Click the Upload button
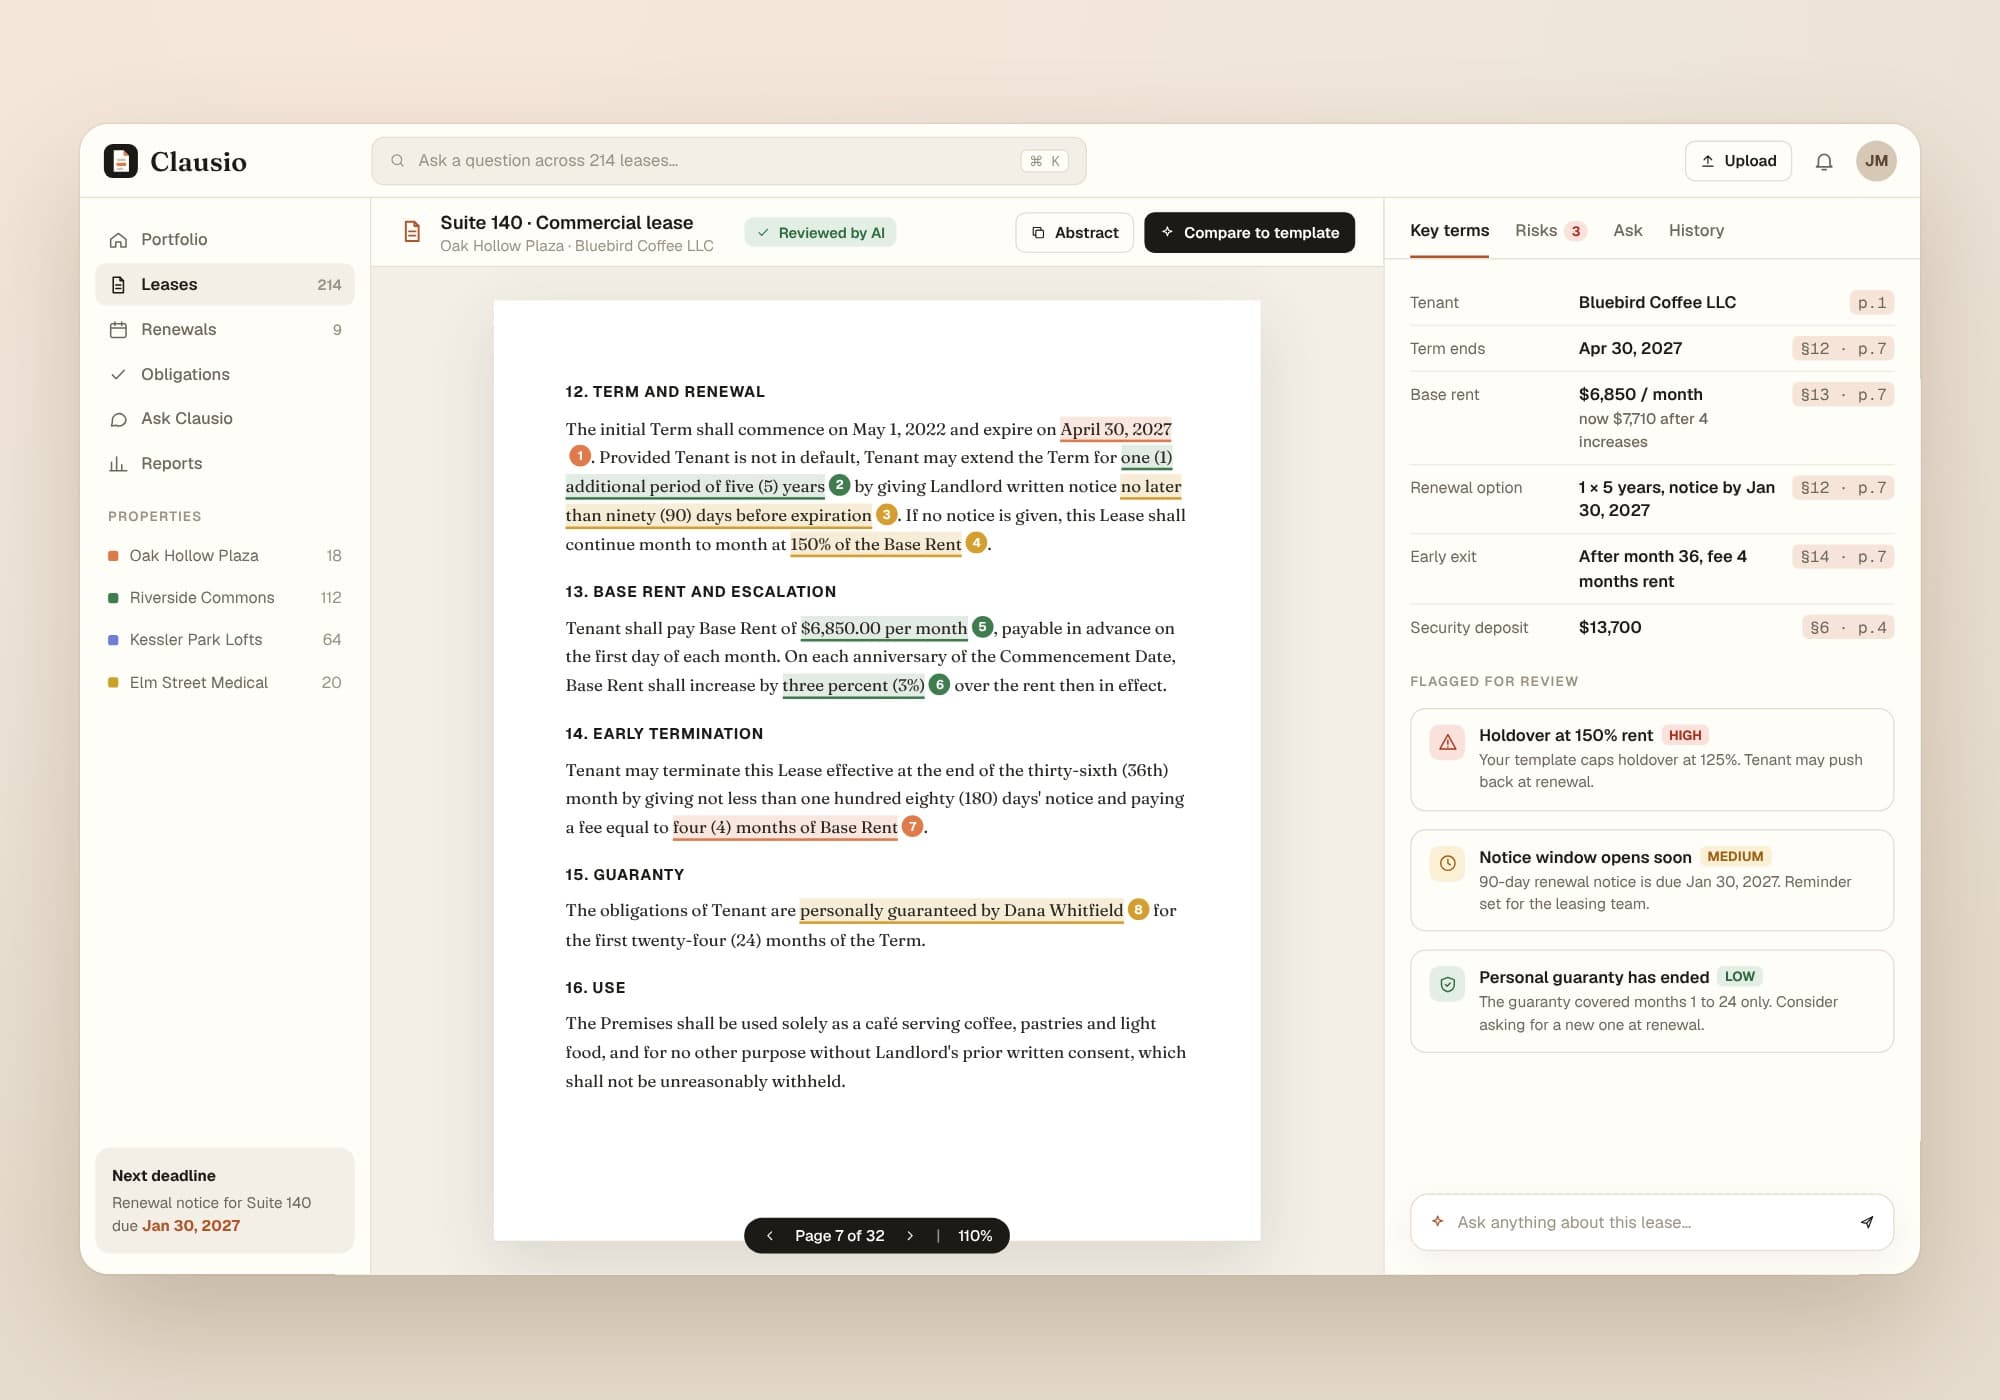The width and height of the screenshot is (2000, 1400). [1738, 161]
